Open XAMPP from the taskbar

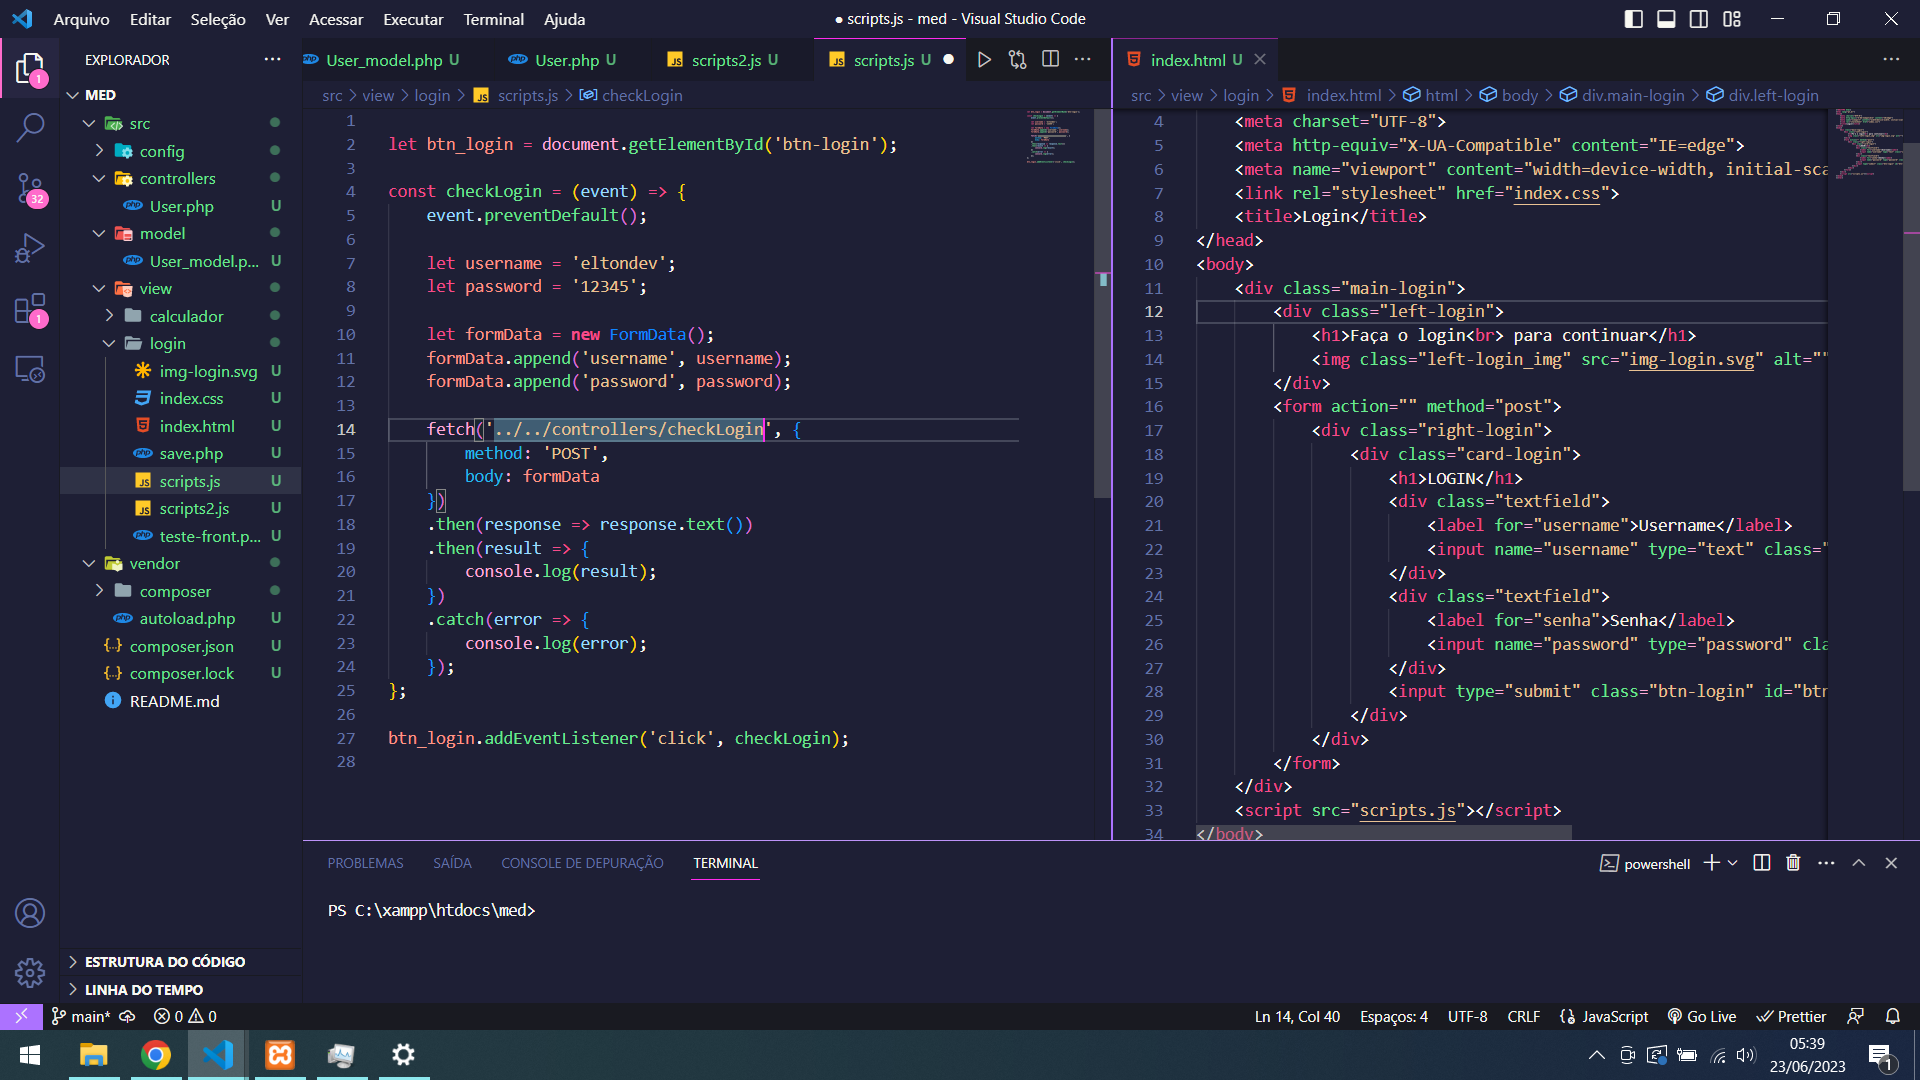(x=280, y=1055)
